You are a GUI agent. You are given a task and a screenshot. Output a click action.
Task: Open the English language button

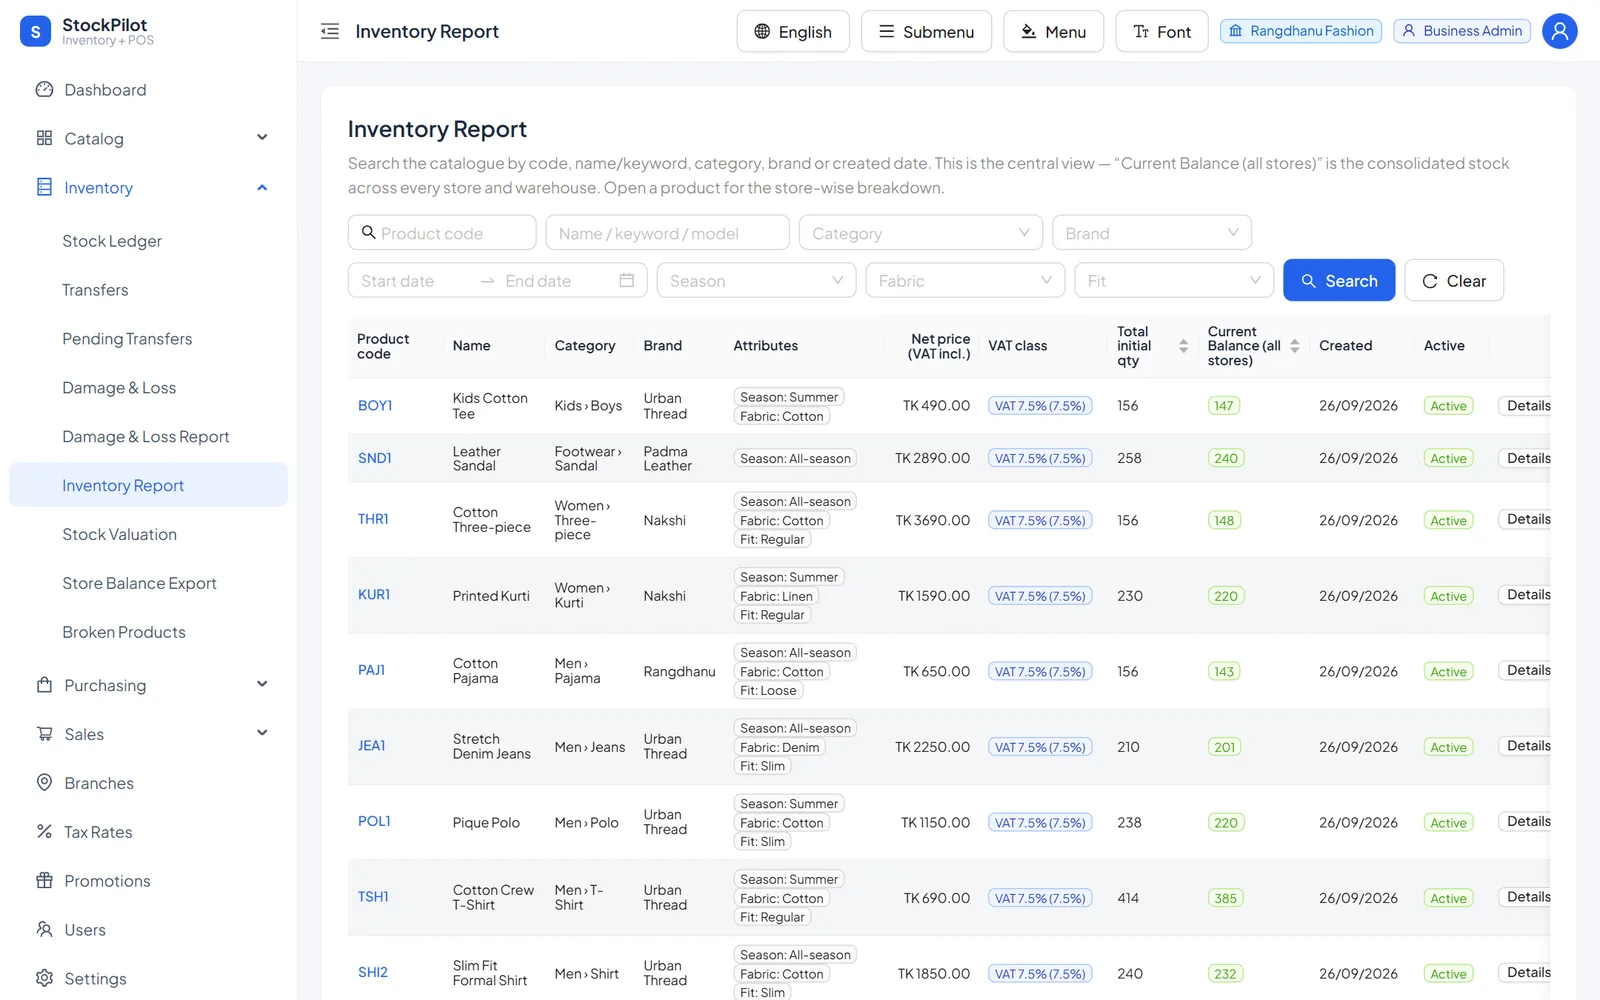pos(793,31)
